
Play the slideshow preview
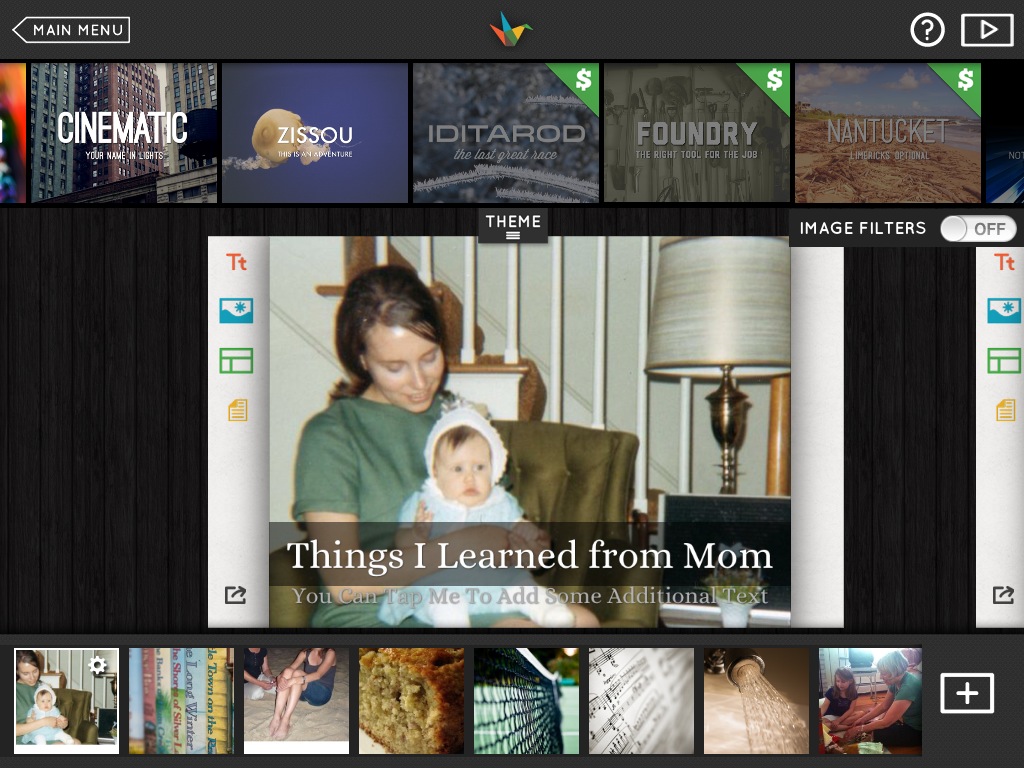click(x=987, y=29)
